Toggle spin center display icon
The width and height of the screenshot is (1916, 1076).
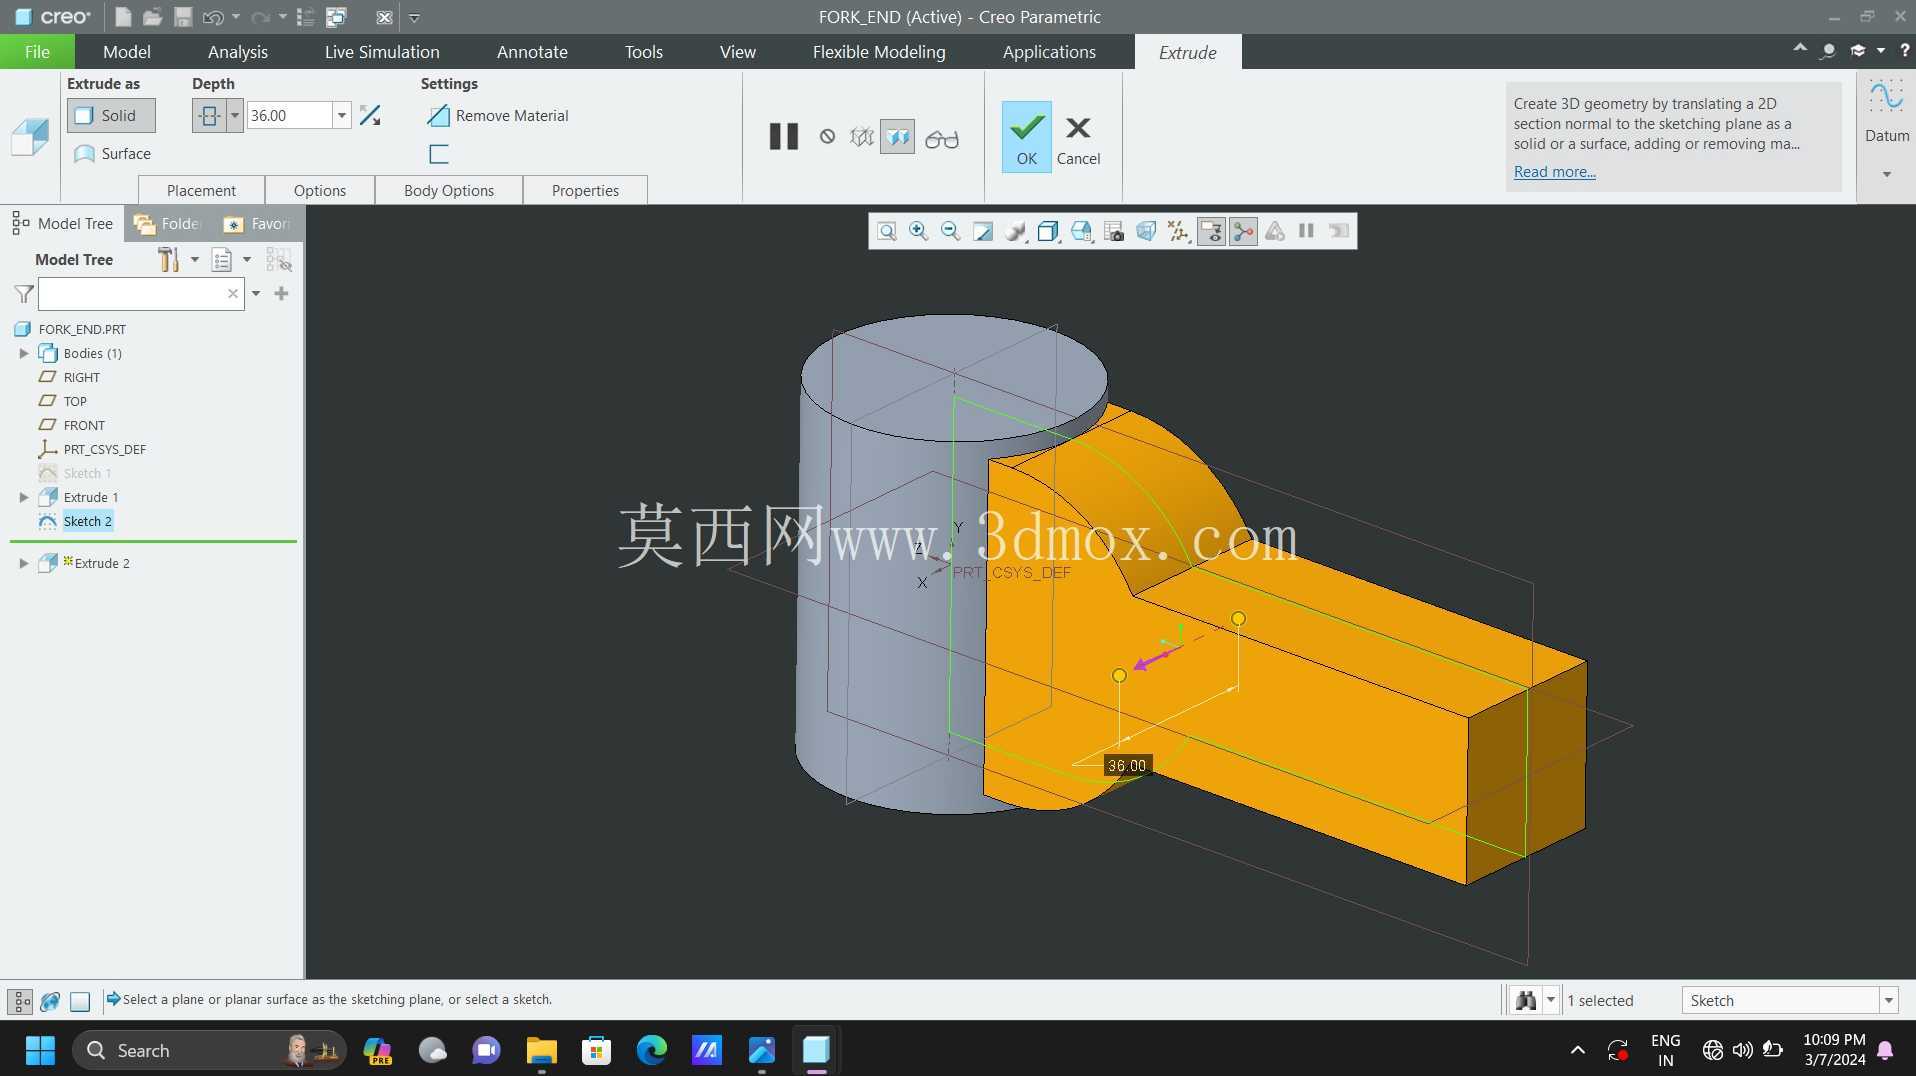pos(1243,232)
